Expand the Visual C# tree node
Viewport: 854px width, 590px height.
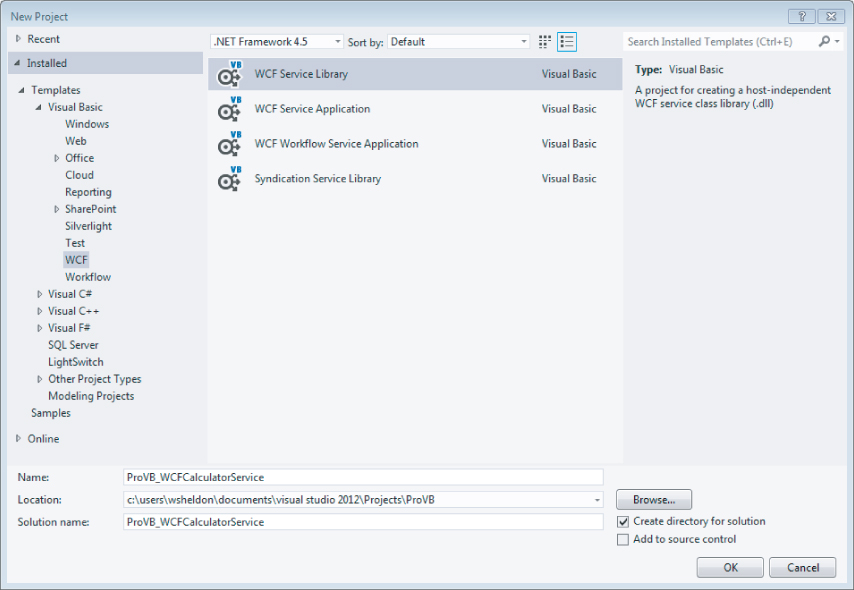pyautogui.click(x=40, y=294)
